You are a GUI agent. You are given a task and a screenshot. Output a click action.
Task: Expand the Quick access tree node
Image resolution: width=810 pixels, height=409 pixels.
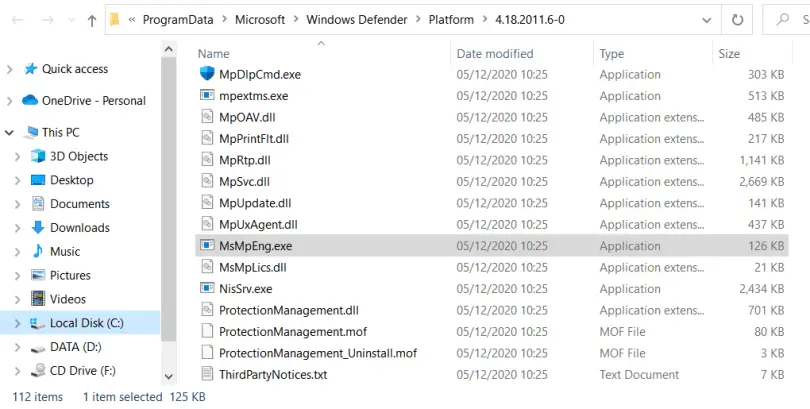pos(9,69)
